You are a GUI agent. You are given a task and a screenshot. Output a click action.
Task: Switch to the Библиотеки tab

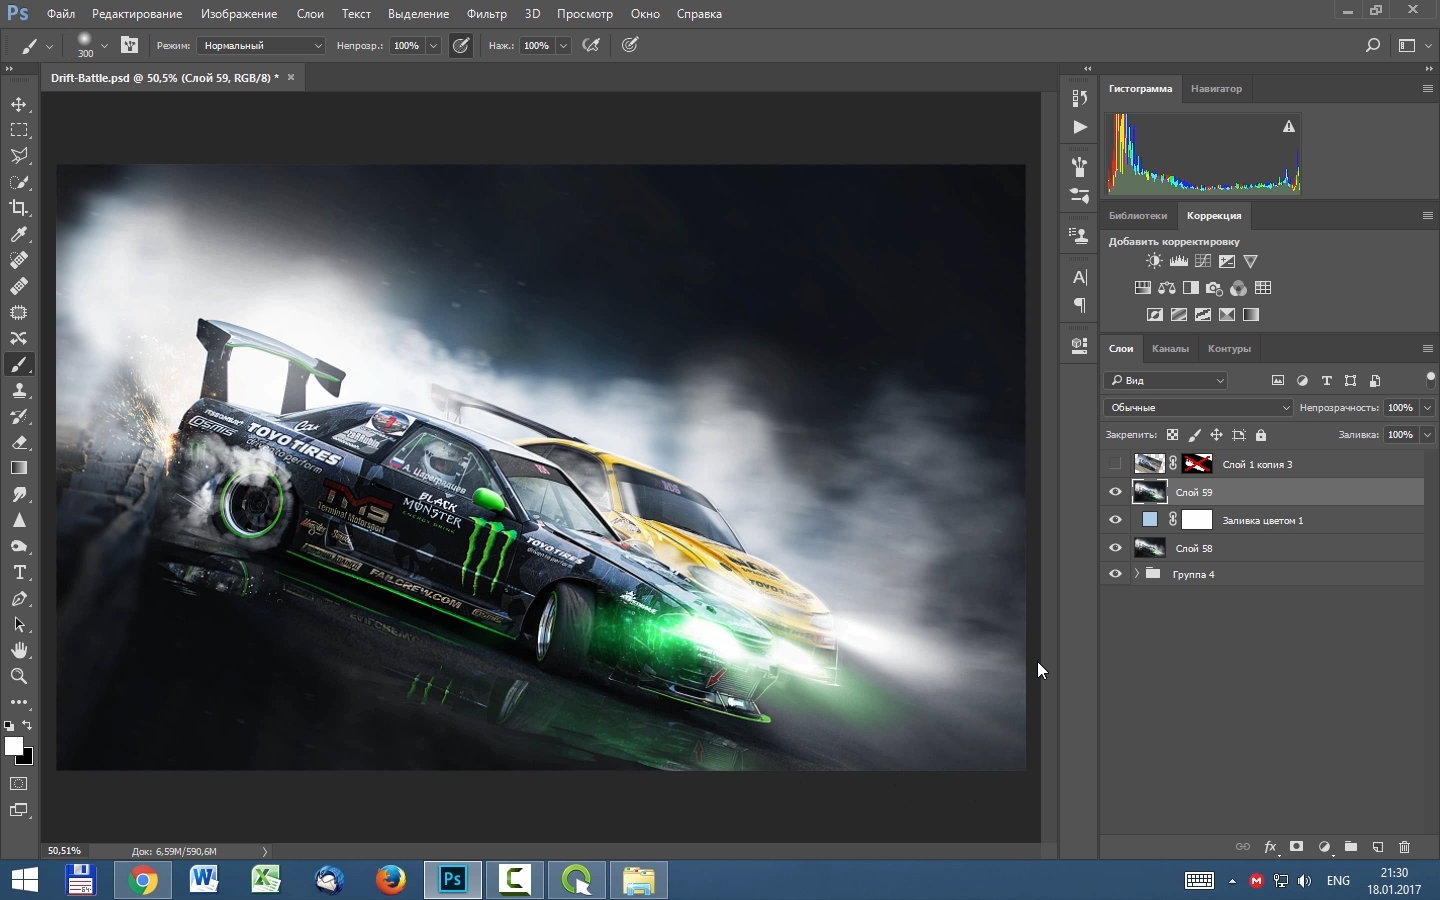pyautogui.click(x=1138, y=216)
